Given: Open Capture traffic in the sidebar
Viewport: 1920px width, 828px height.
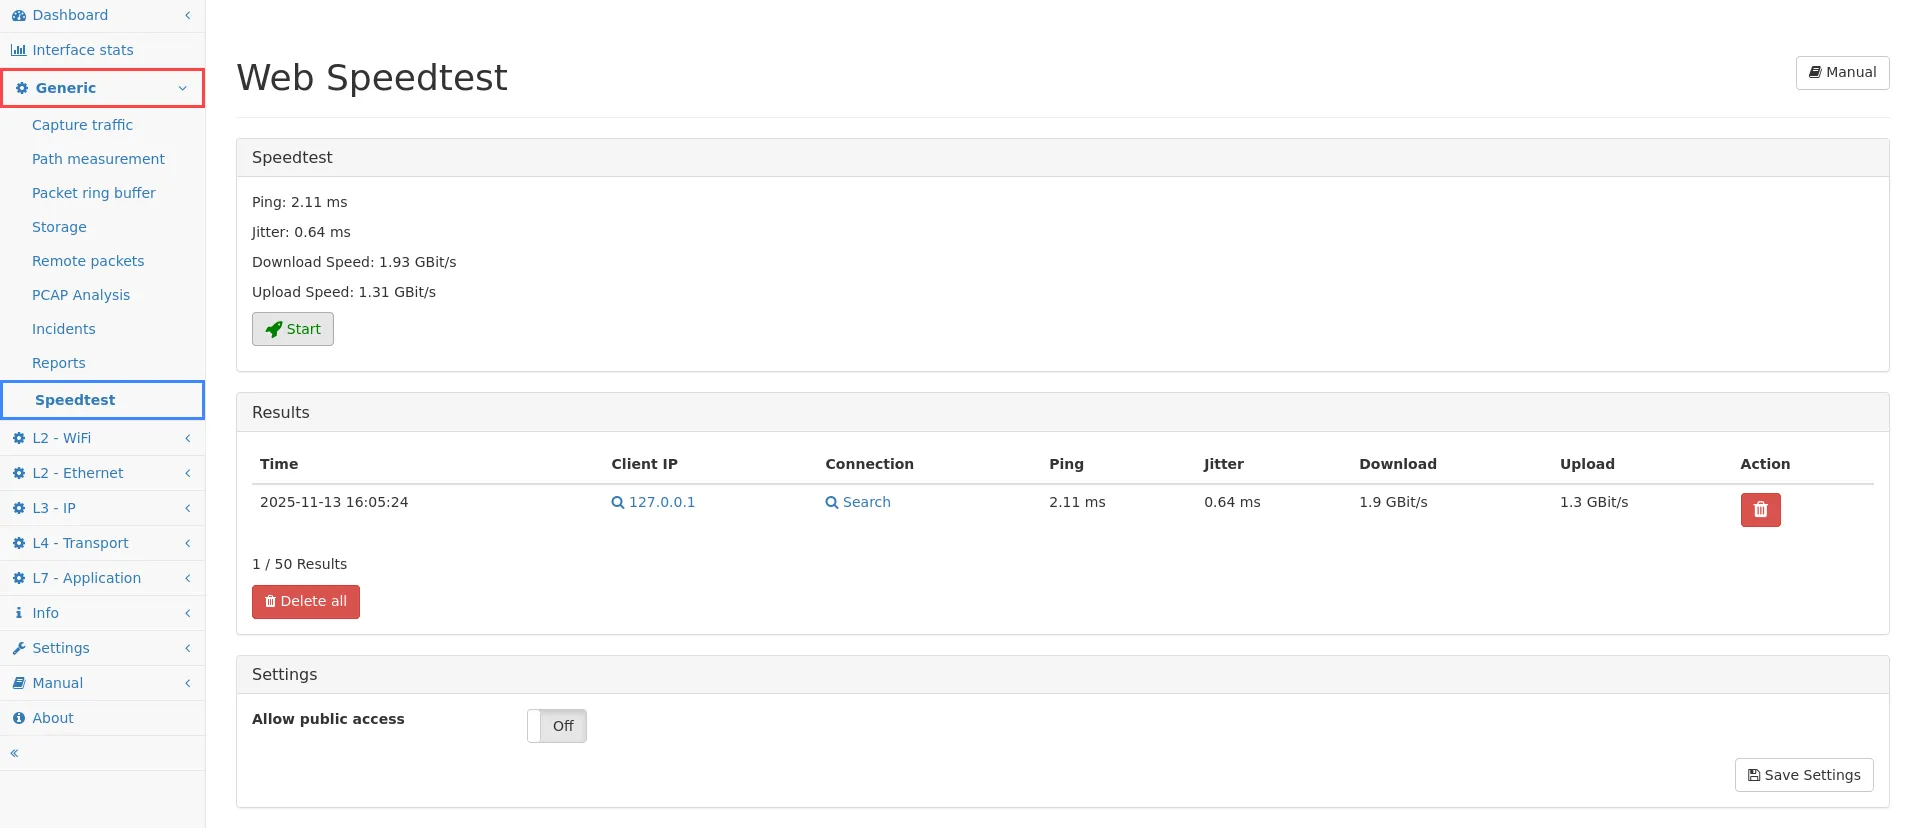Looking at the screenshot, I should point(82,125).
